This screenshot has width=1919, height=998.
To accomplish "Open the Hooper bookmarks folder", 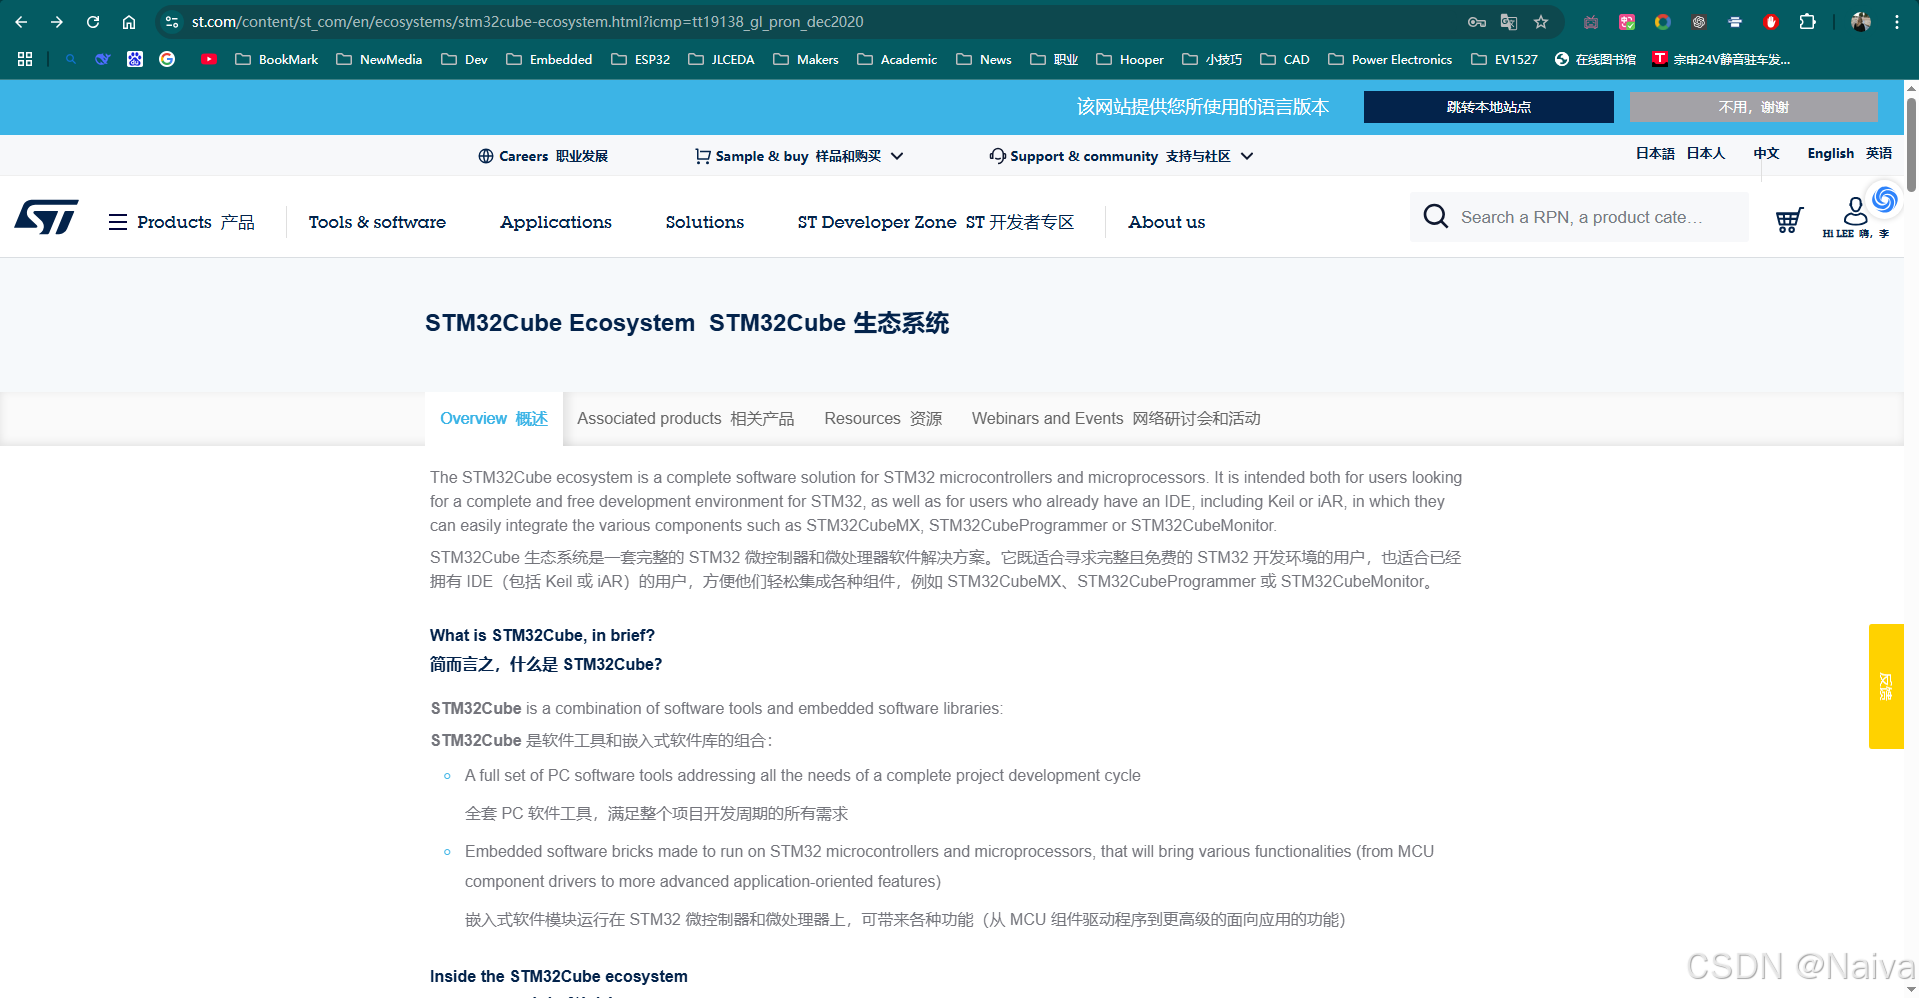I will point(1130,59).
